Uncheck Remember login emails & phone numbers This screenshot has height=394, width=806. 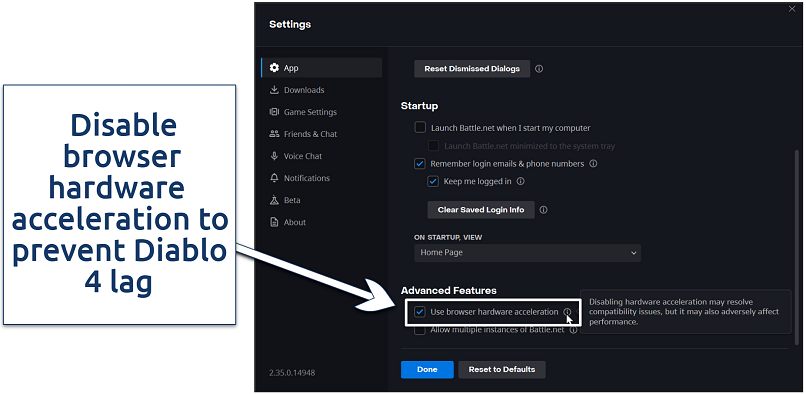tap(420, 164)
